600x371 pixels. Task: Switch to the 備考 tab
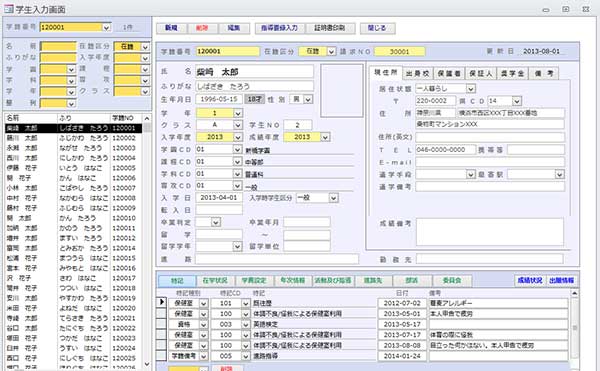(543, 73)
